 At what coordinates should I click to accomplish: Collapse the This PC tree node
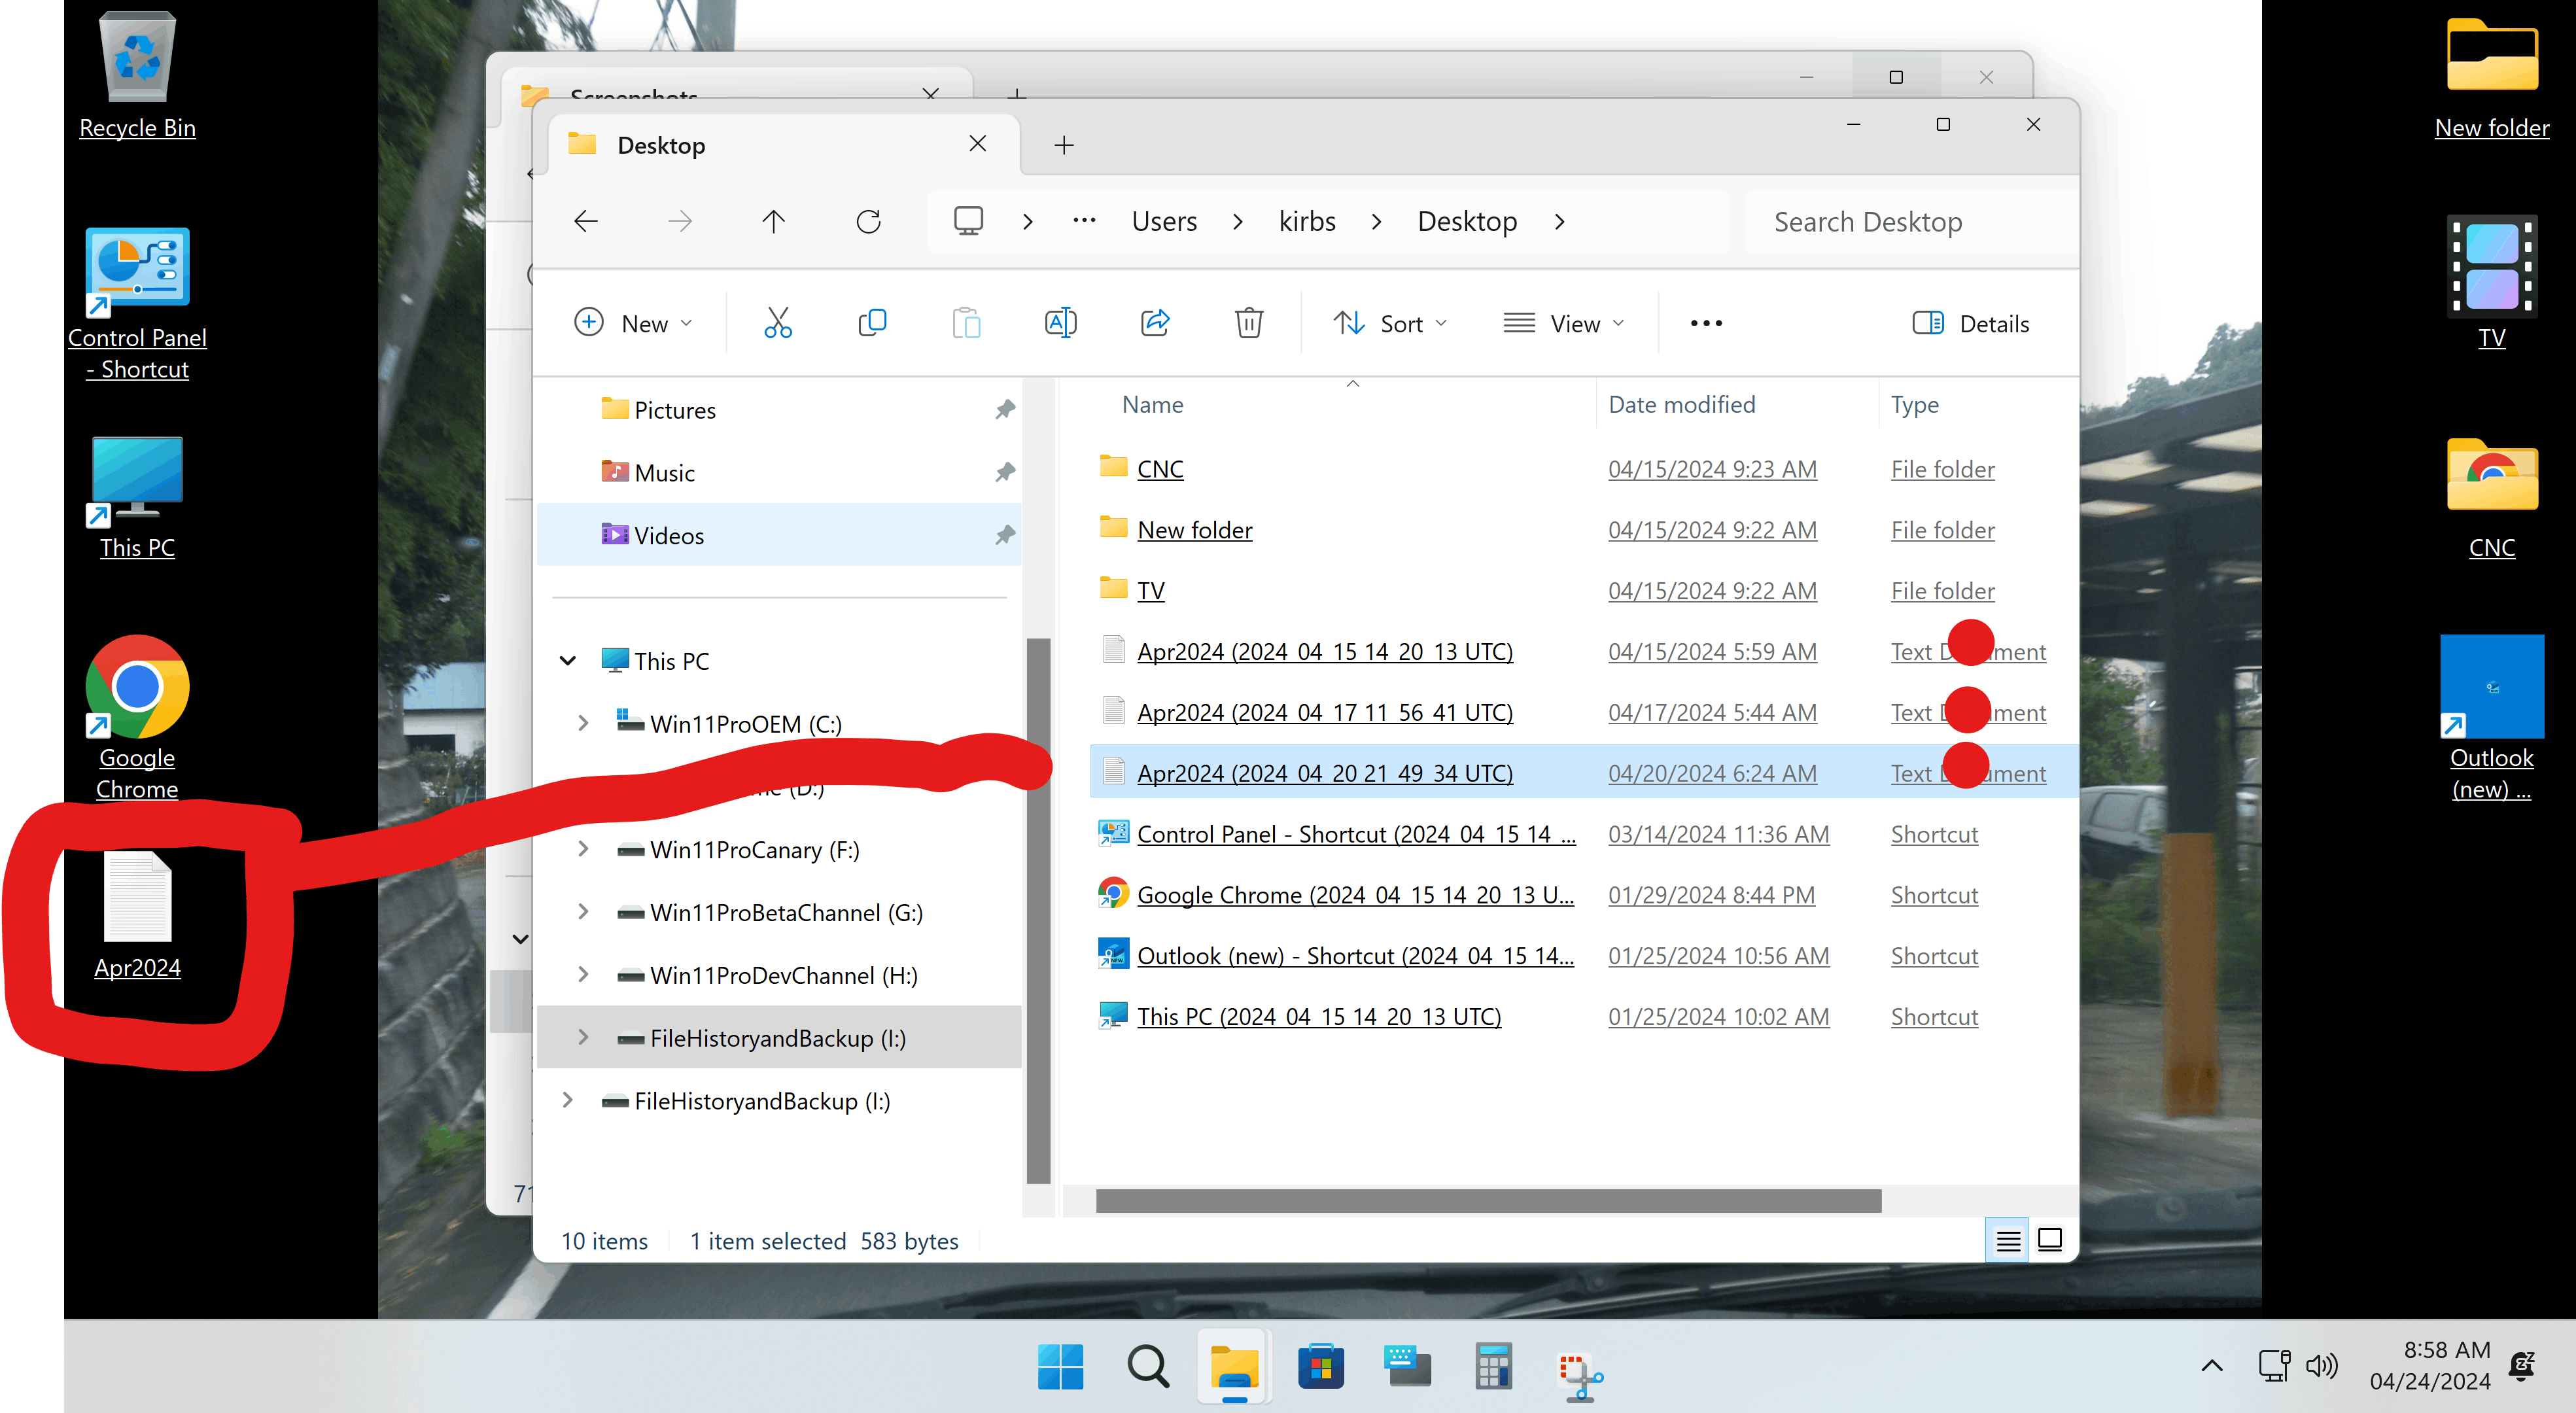[567, 661]
